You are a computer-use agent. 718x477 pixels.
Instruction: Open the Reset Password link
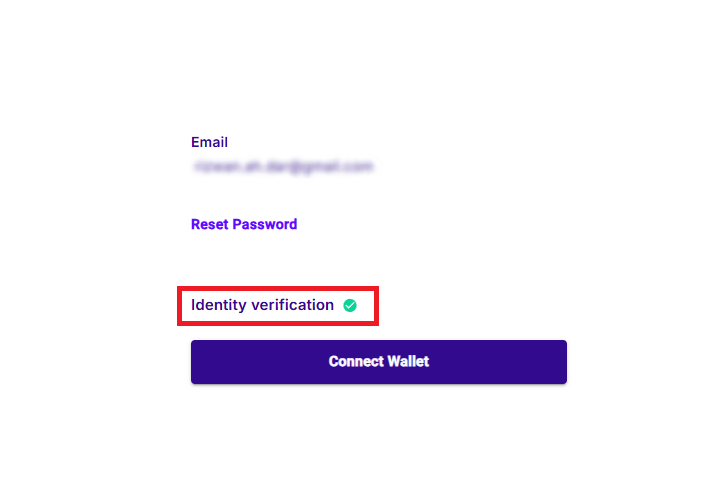pyautogui.click(x=244, y=224)
